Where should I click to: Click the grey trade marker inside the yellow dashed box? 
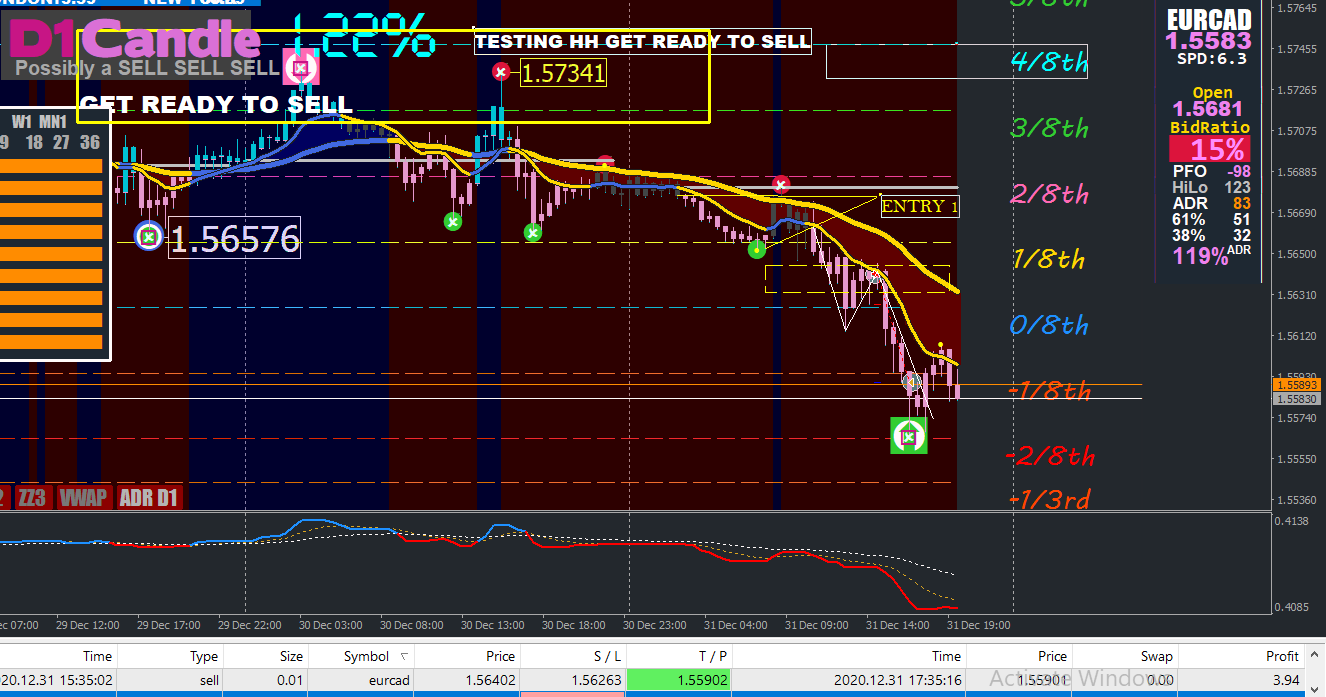874,276
